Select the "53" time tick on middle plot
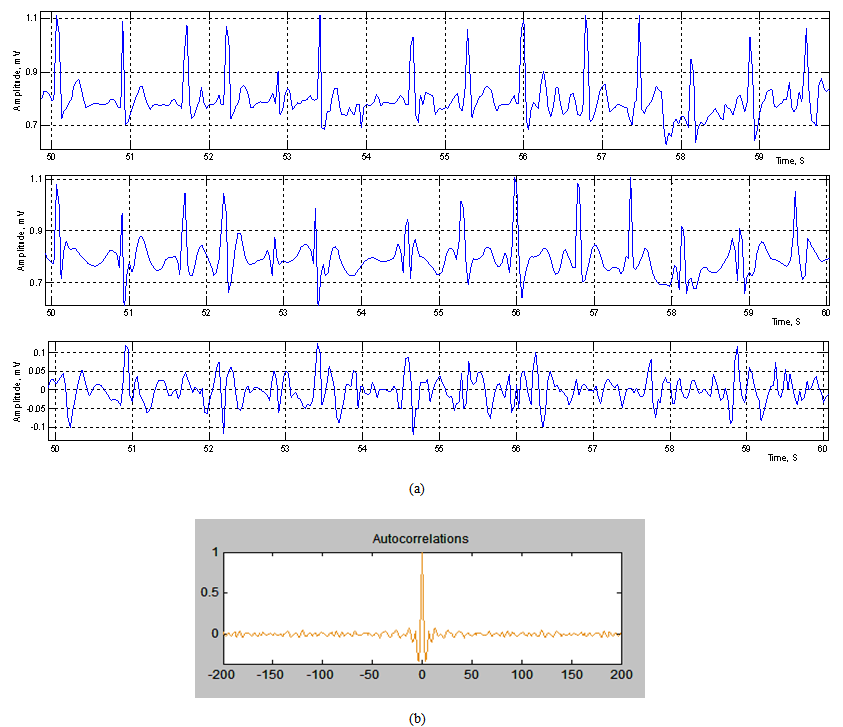Viewport: 843px width, 727px height. click(x=283, y=313)
